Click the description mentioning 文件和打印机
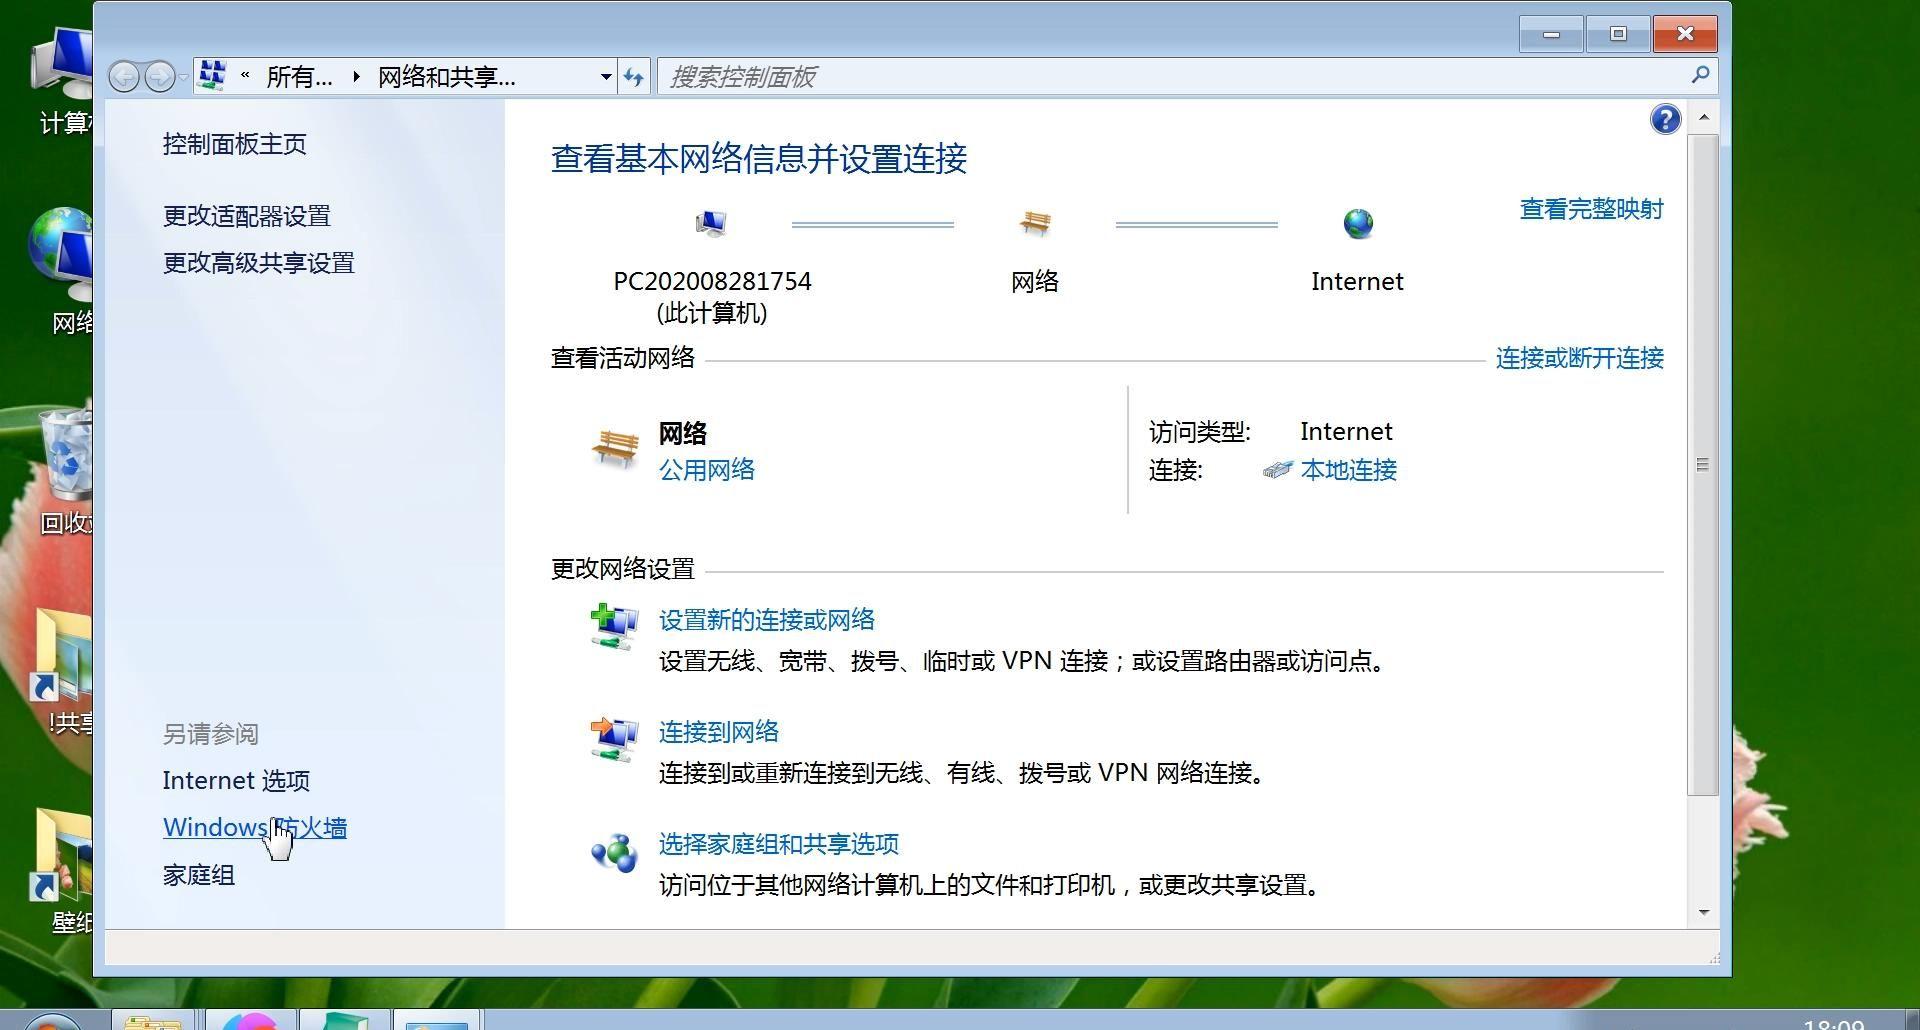This screenshot has height=1030, width=1920. pyautogui.click(x=990, y=885)
